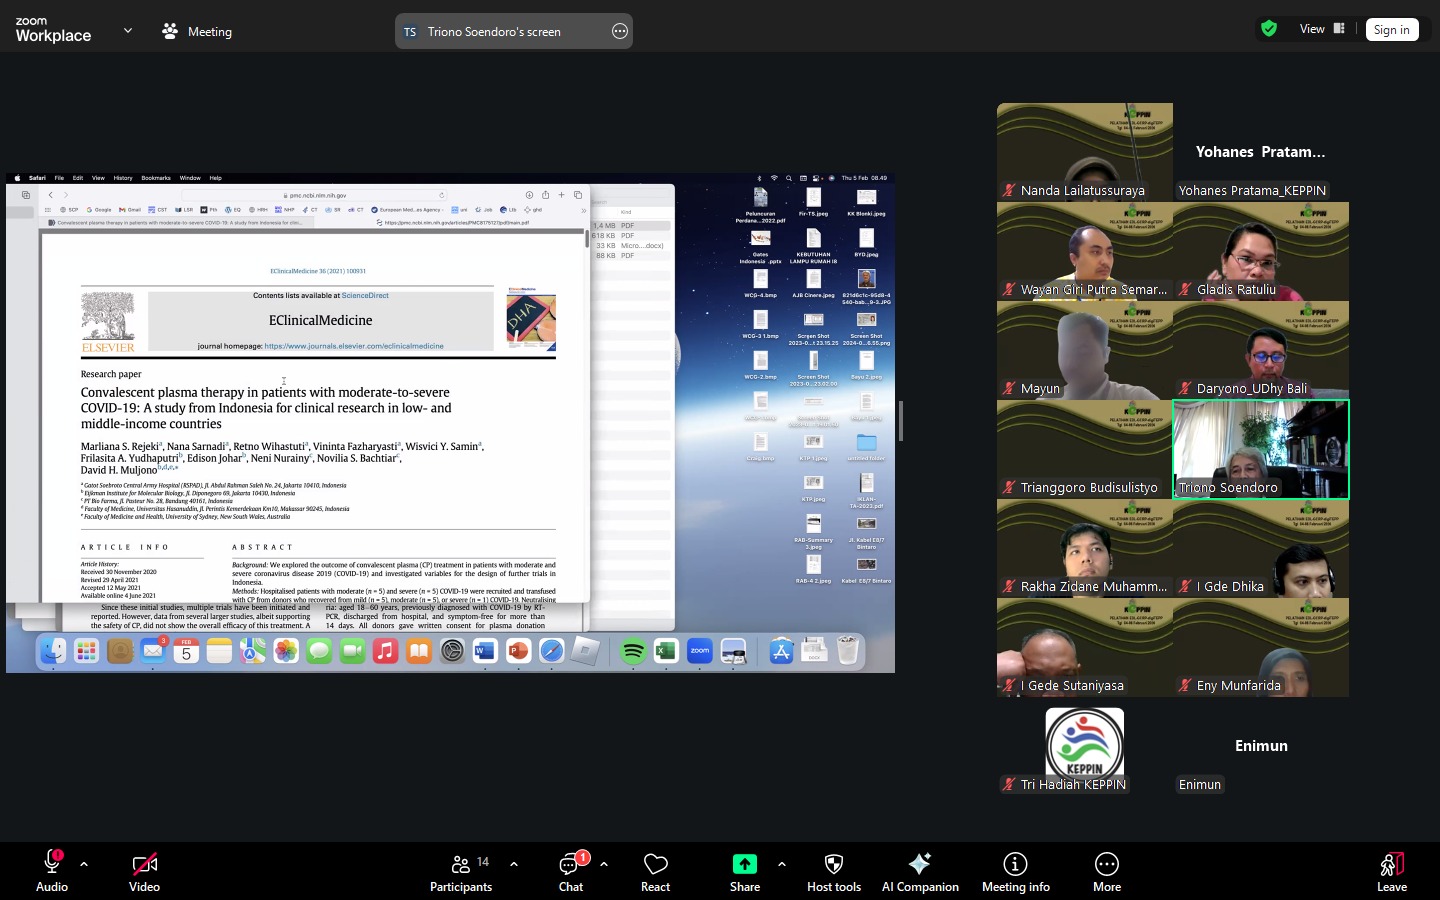
Task: Turn on camera with Video button
Action: click(x=144, y=870)
